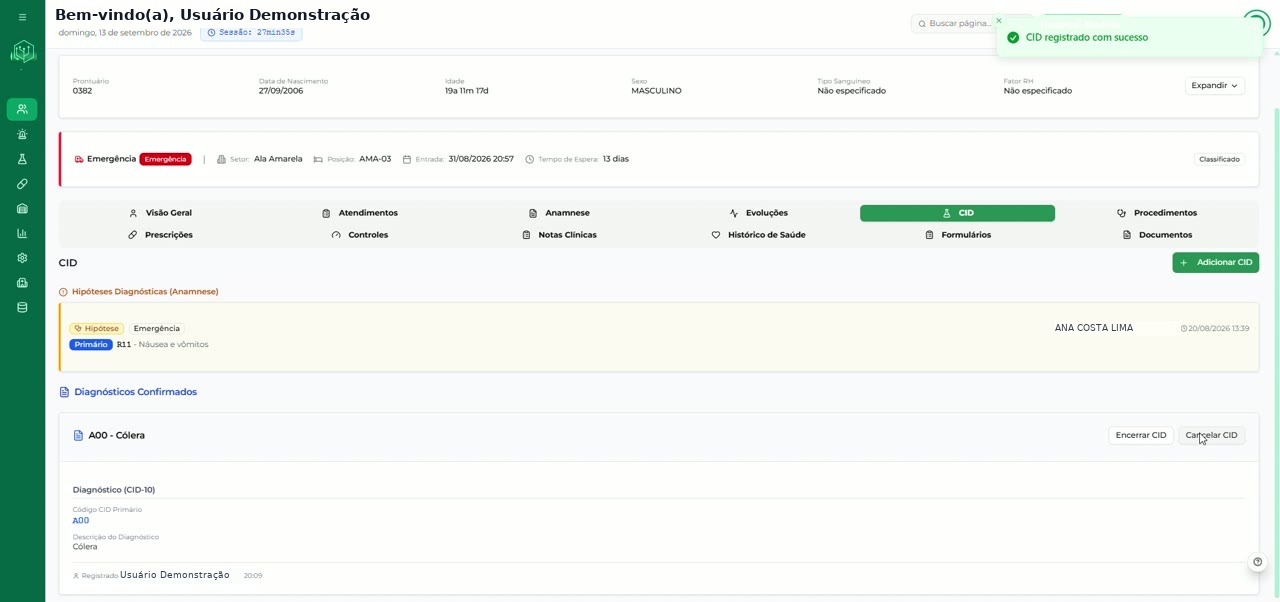
Task: Click the 20/08/2026 13:39 timestamp
Action: pos(1218,328)
